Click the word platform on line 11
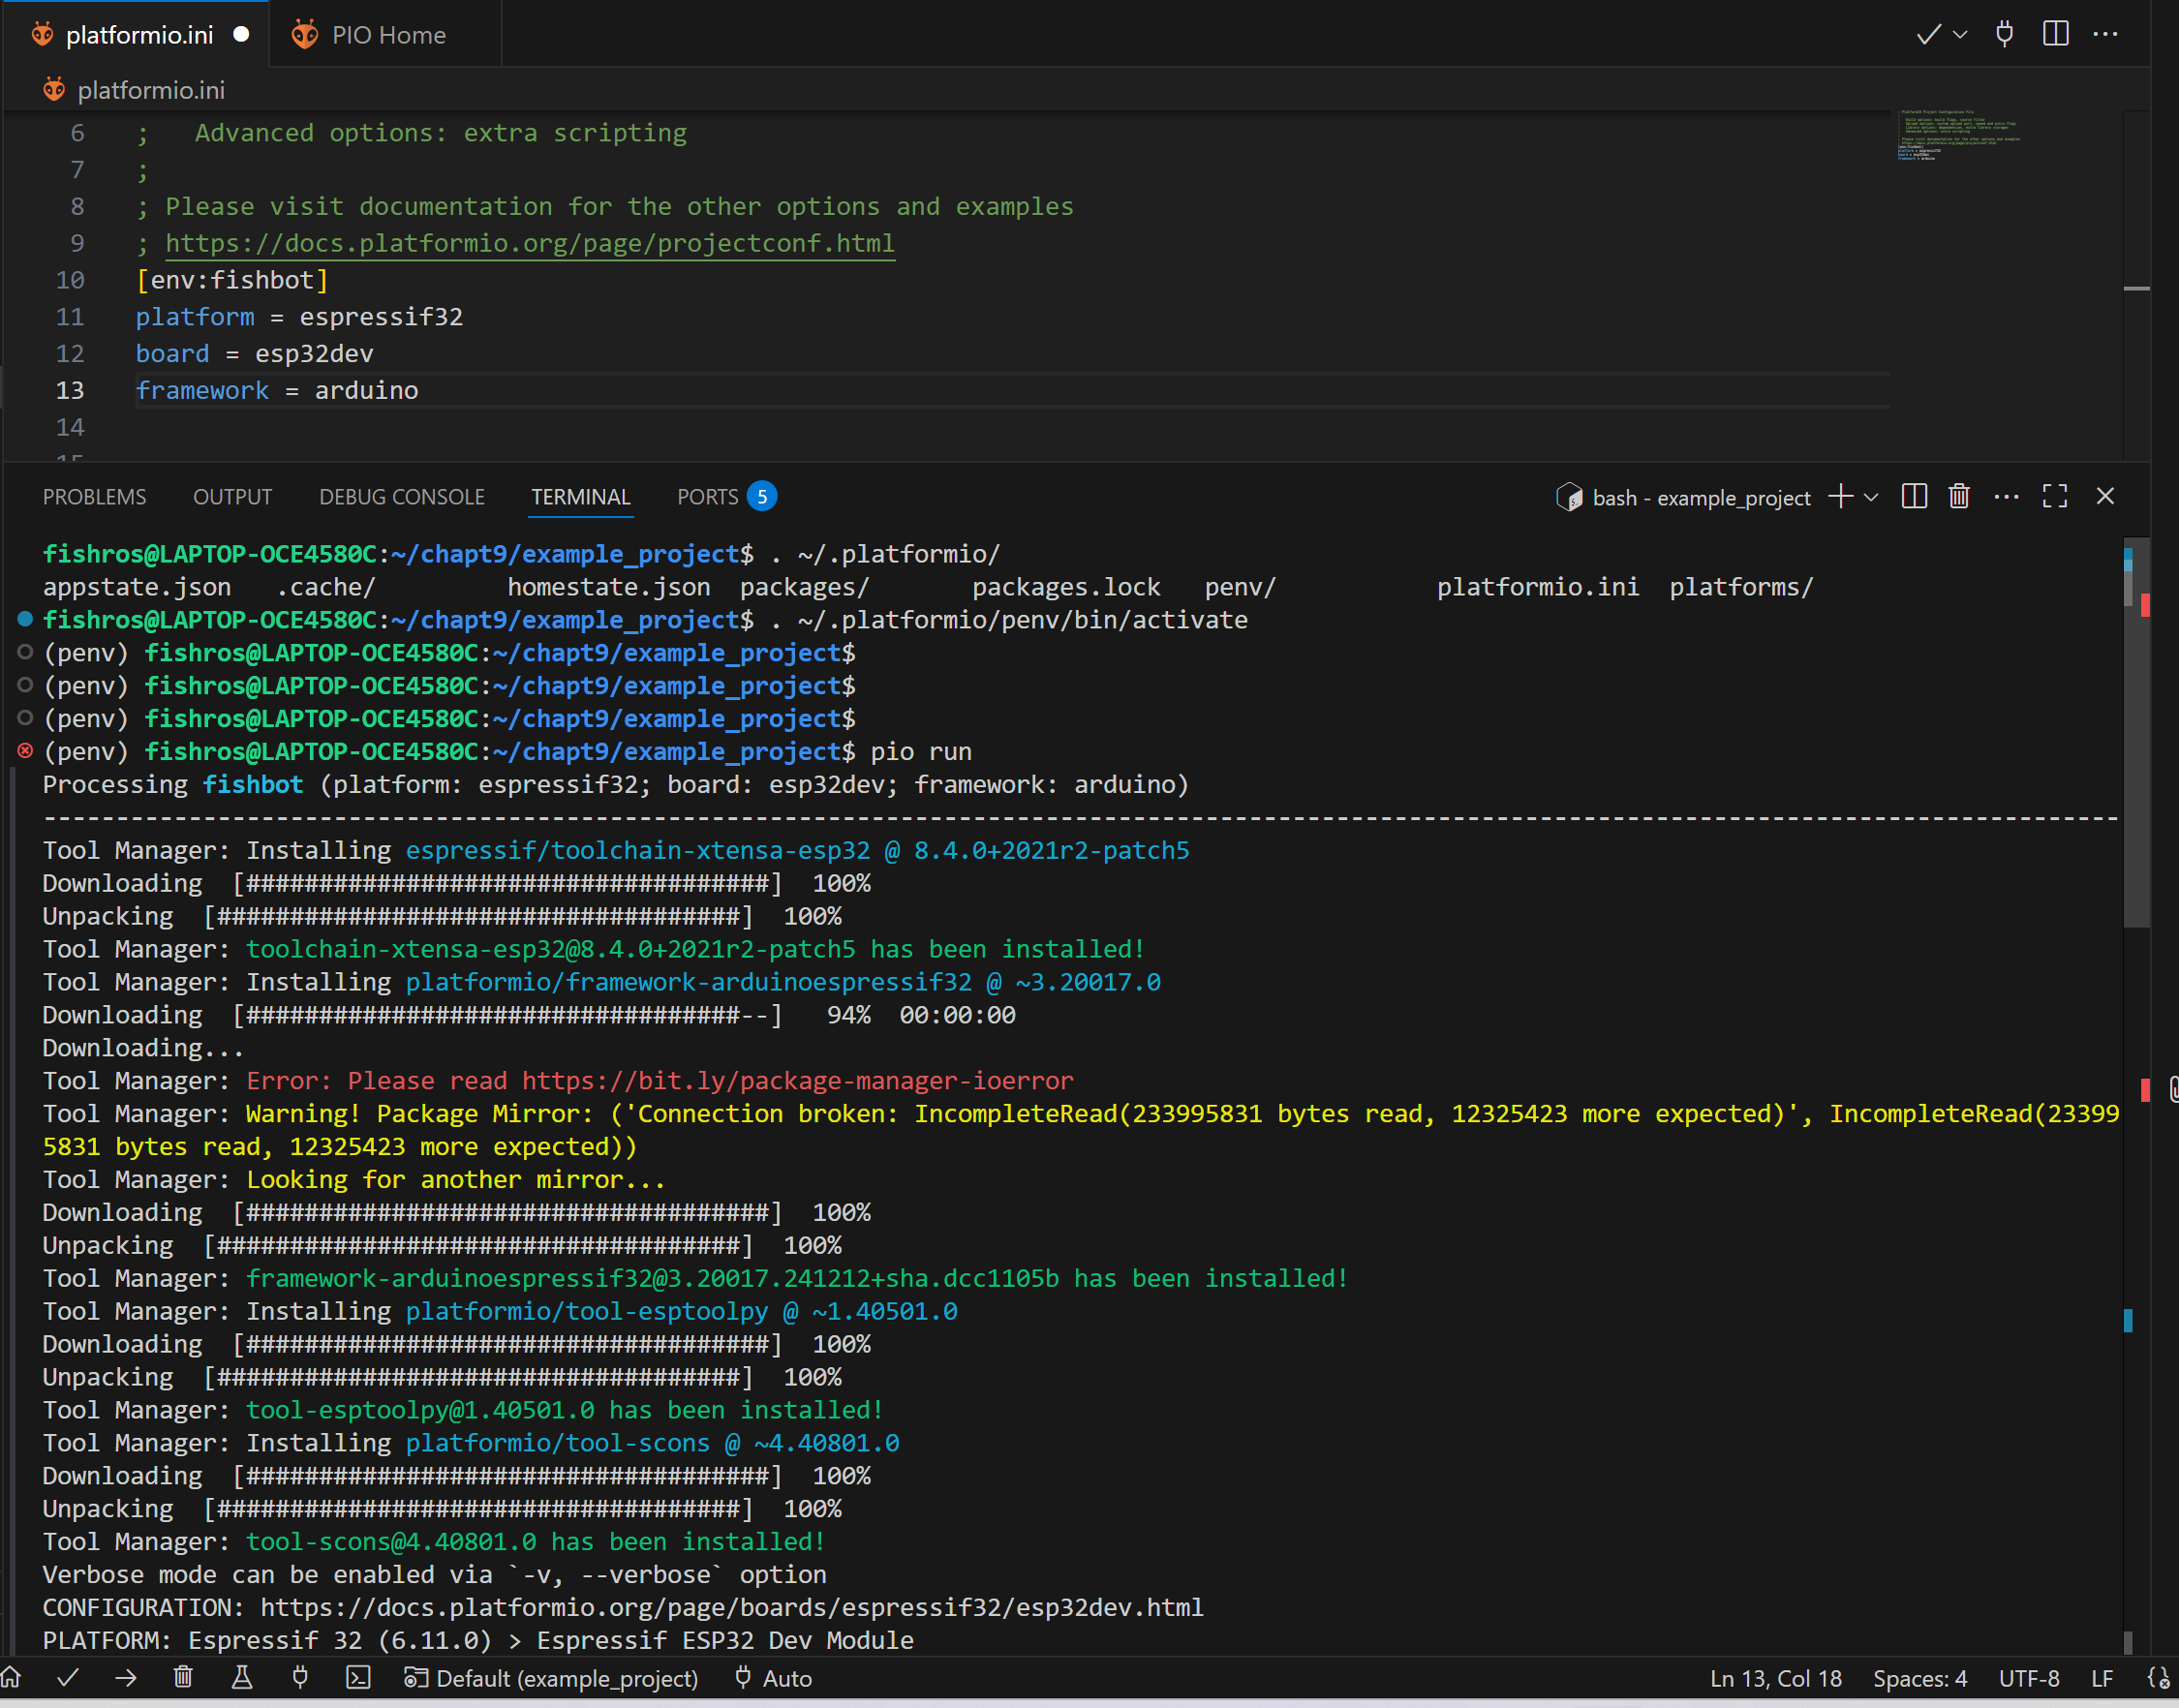Screen dimensions: 2179x1708 pyautogui.click(x=195, y=317)
